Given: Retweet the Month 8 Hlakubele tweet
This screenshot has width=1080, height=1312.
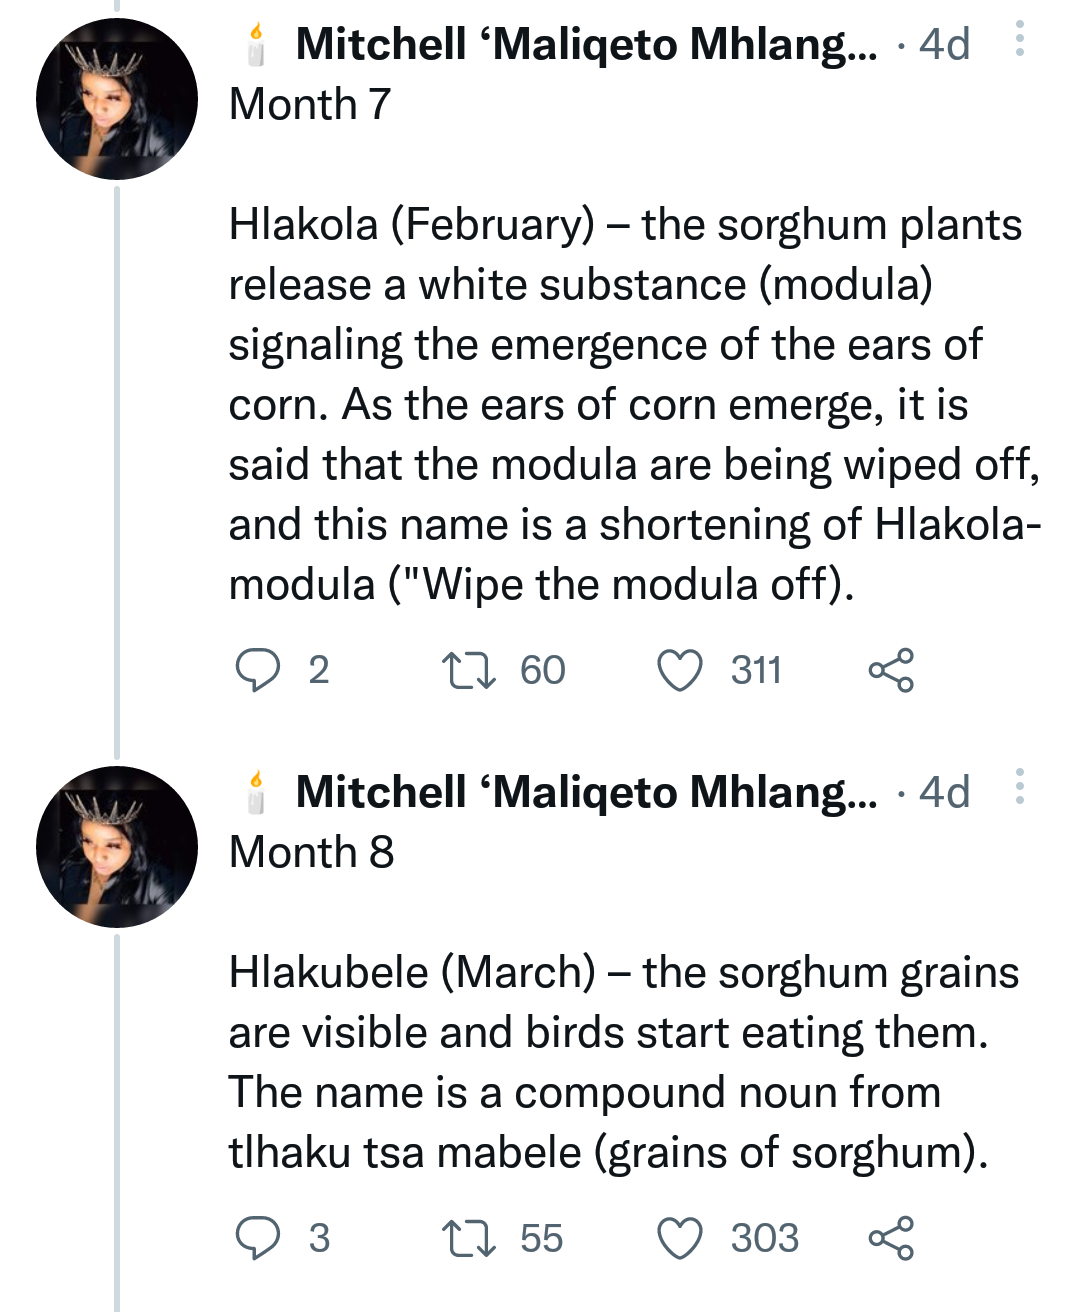Looking at the screenshot, I should point(469,1238).
